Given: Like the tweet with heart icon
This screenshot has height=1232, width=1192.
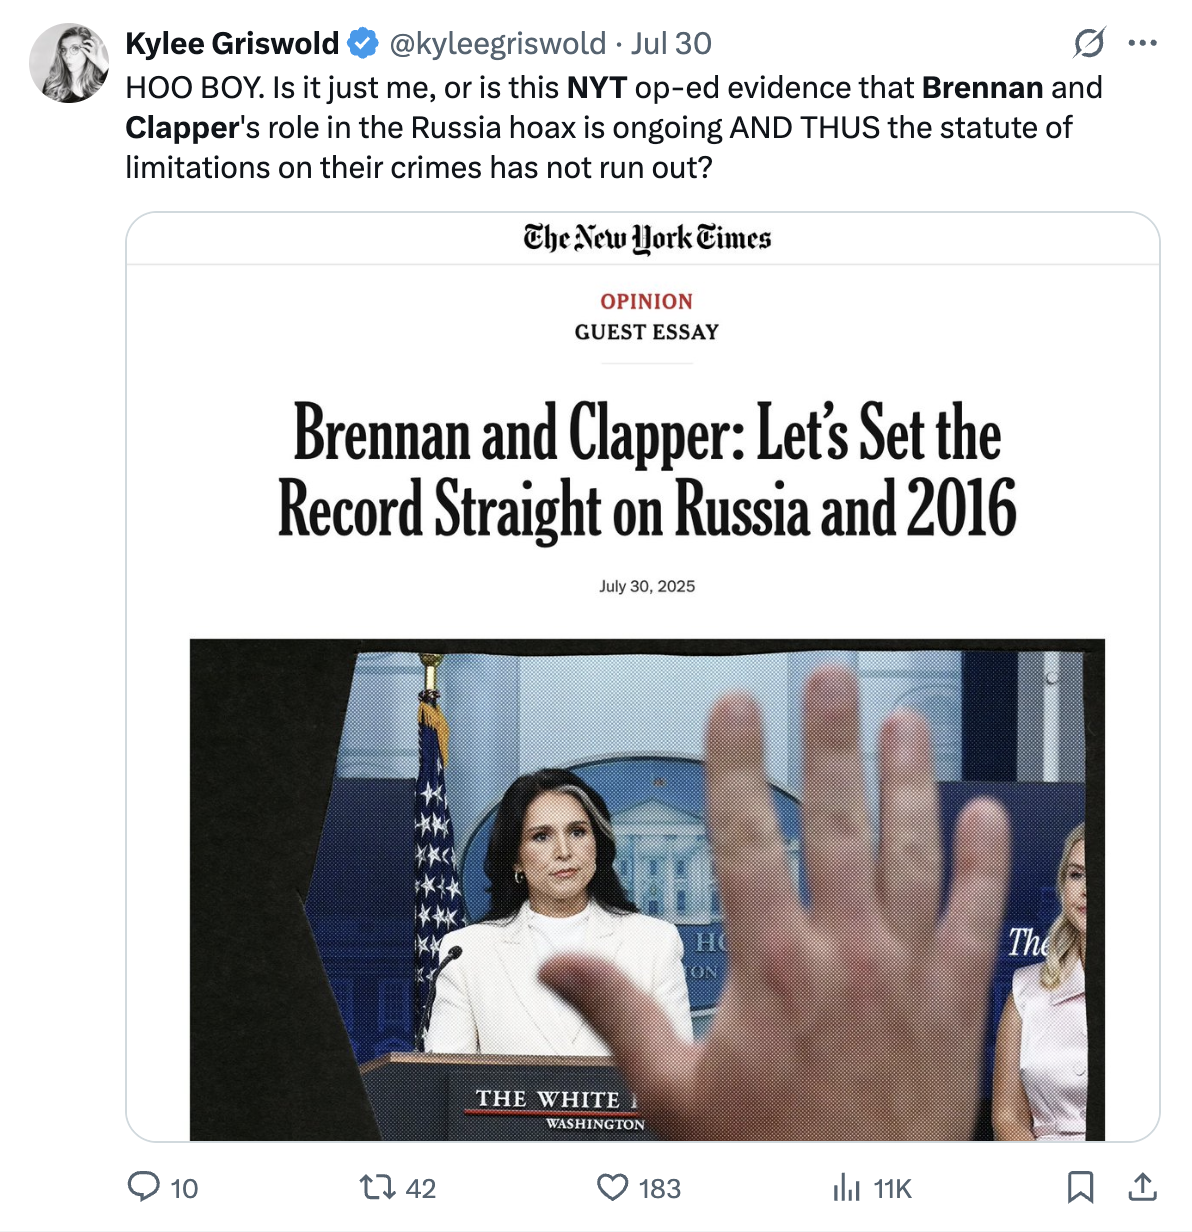Looking at the screenshot, I should click(612, 1187).
